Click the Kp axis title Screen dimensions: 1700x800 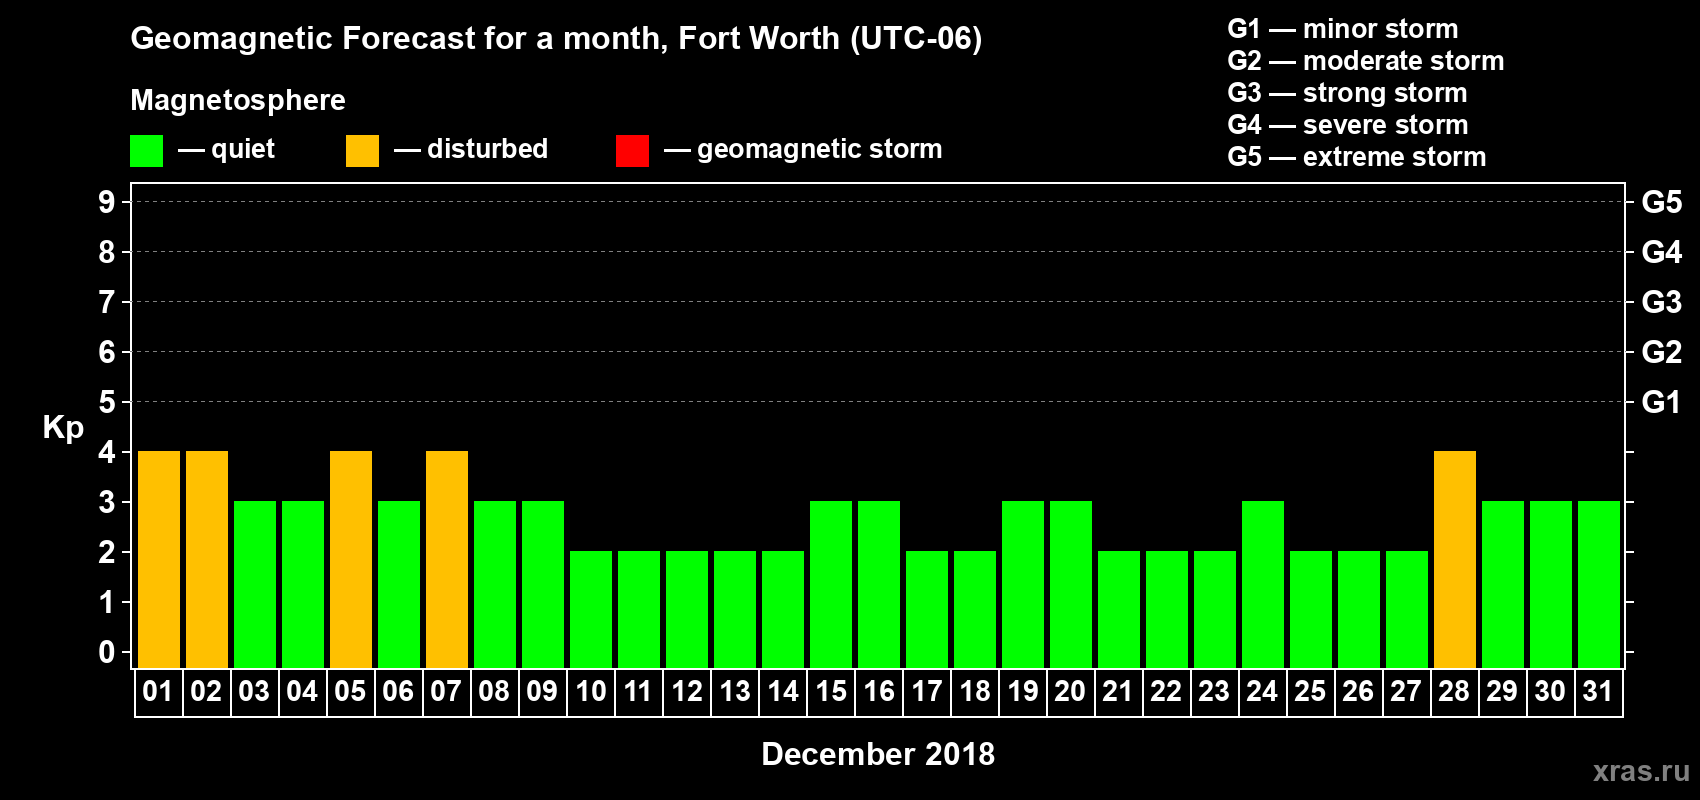pyautogui.click(x=63, y=428)
